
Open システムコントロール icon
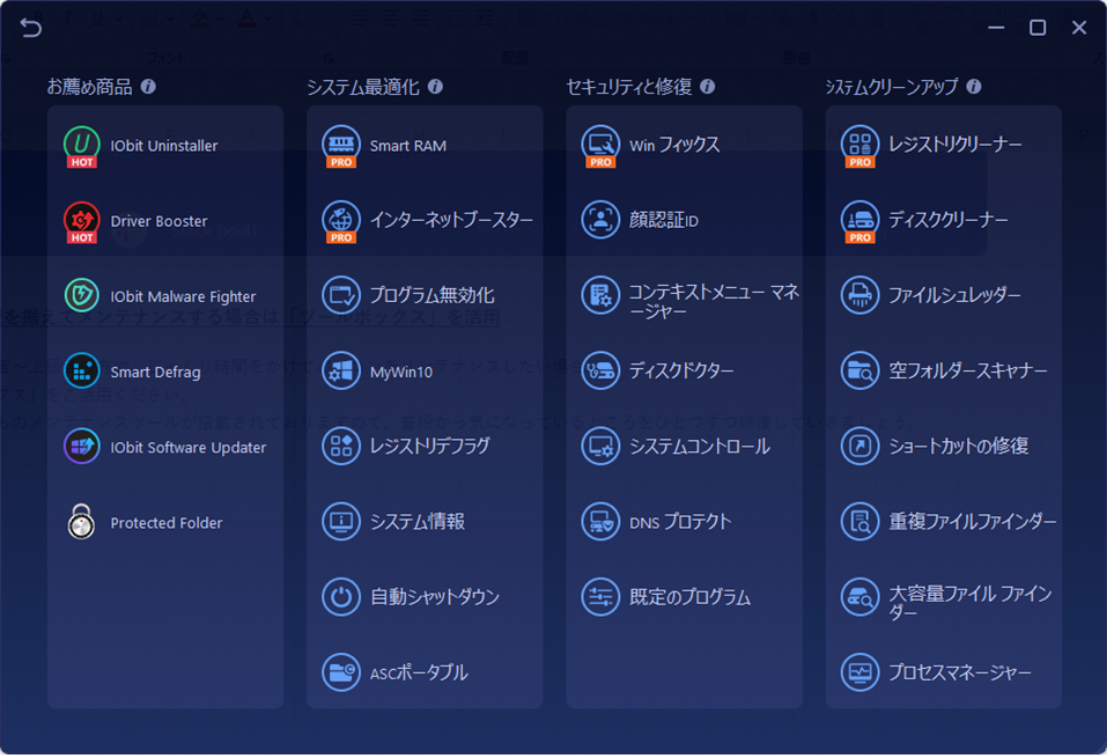pyautogui.click(x=601, y=446)
